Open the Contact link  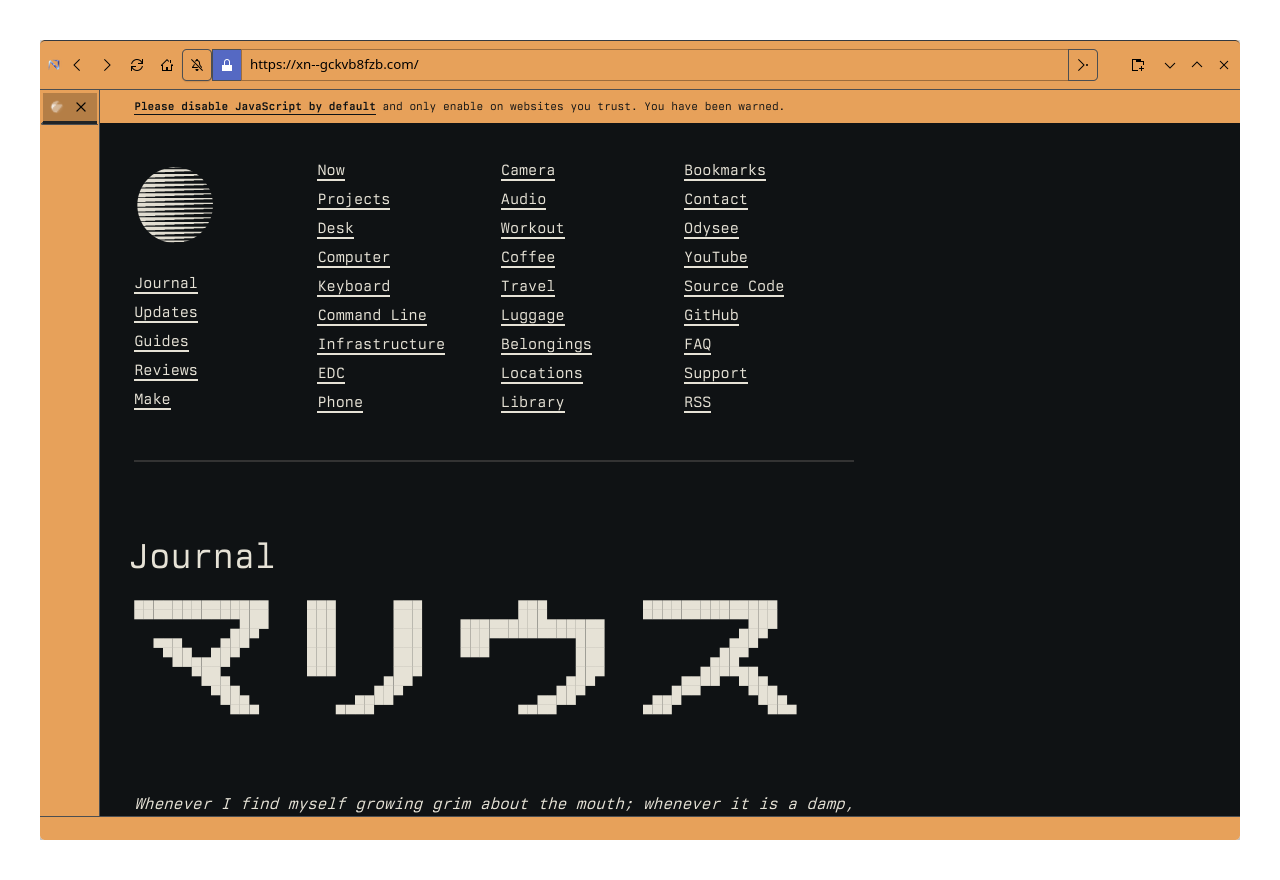pyautogui.click(x=716, y=200)
